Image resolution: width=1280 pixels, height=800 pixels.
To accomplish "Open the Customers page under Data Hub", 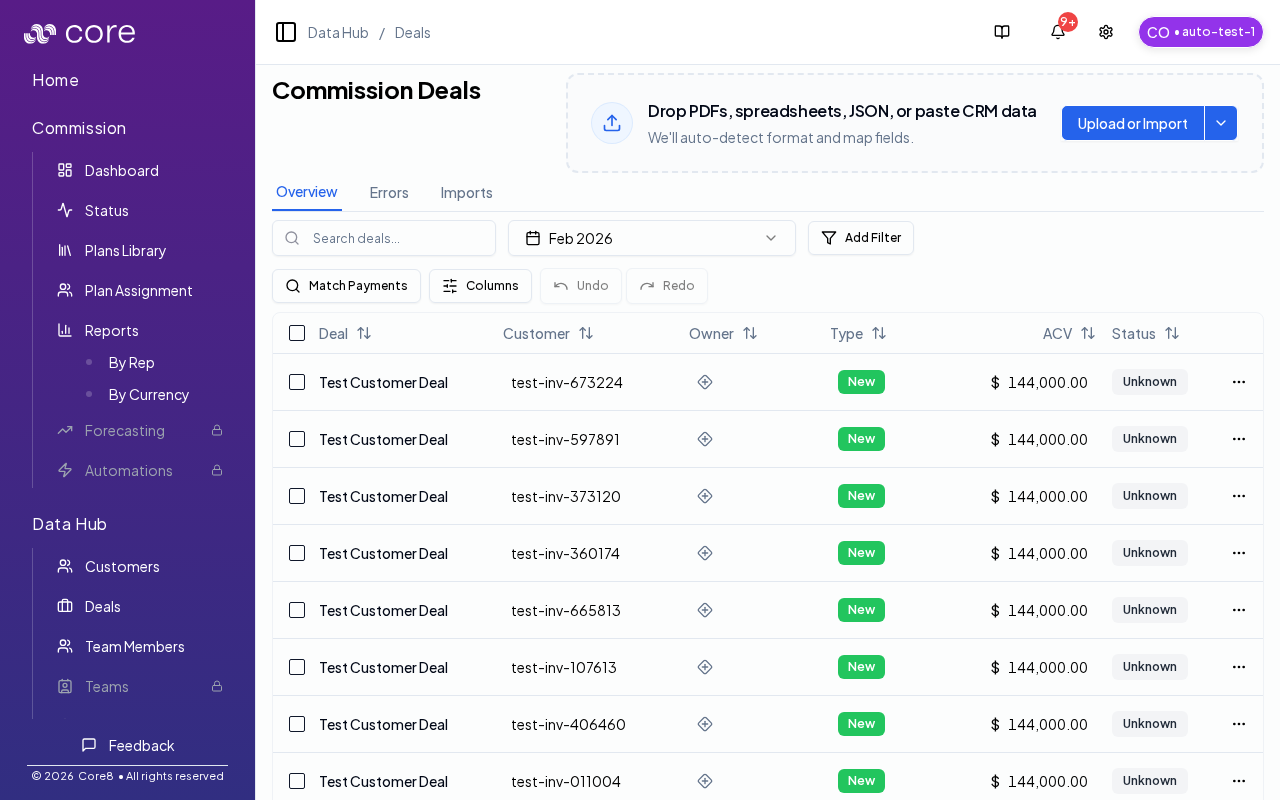I will tap(122, 566).
